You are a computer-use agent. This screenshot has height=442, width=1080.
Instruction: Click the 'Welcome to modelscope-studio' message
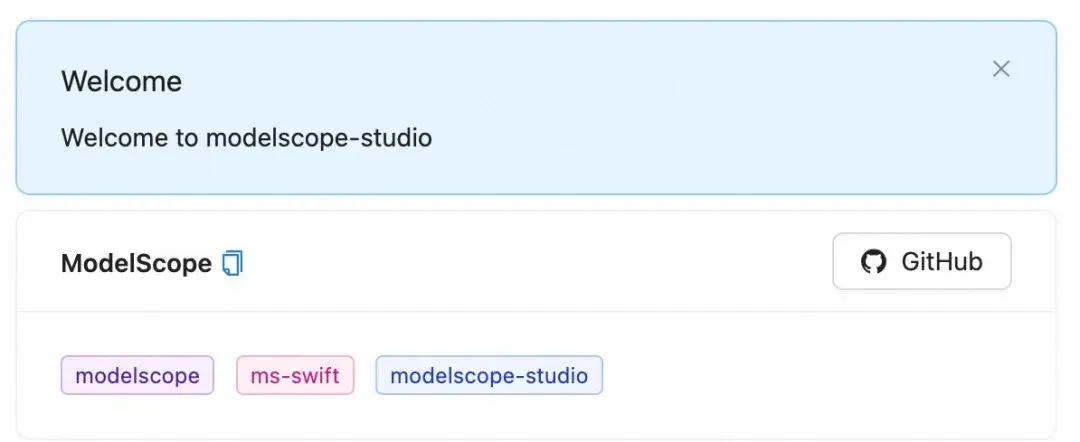tap(247, 138)
